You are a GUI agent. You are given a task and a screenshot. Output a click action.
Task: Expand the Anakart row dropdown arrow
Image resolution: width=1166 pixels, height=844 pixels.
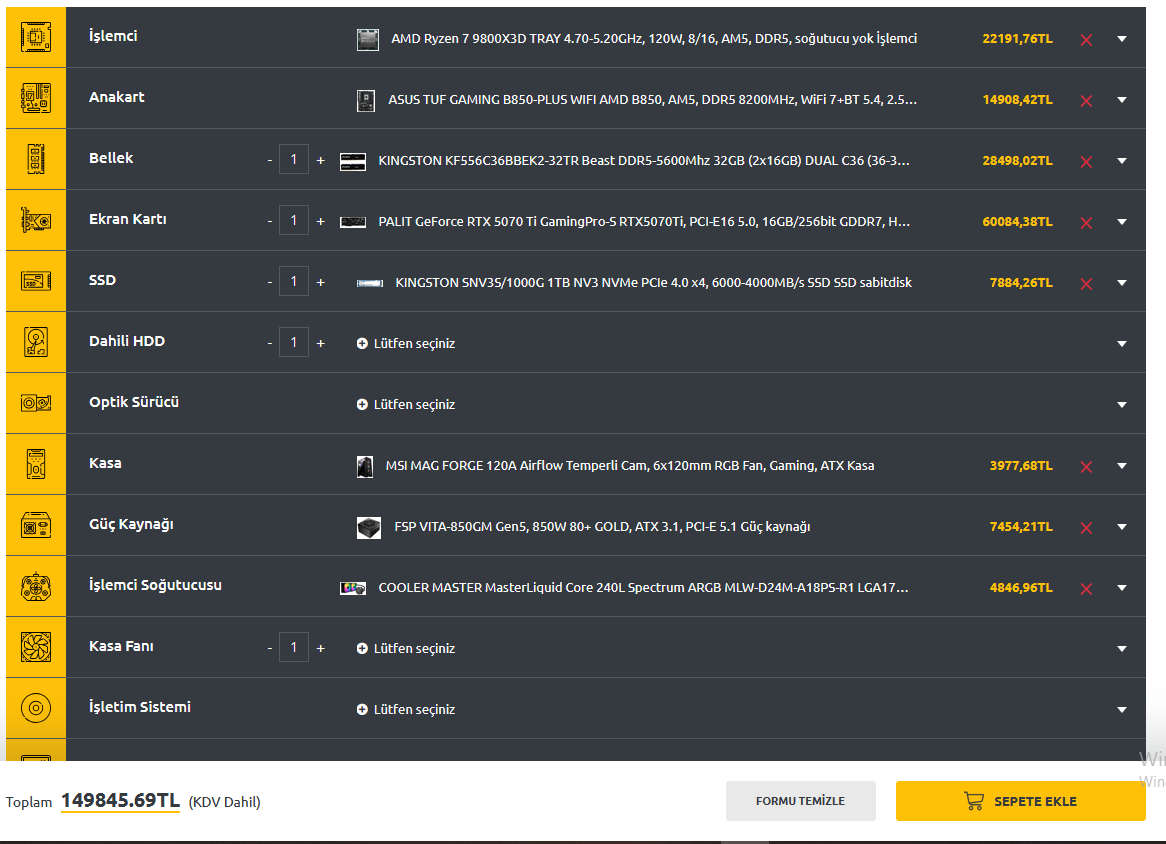tap(1121, 100)
